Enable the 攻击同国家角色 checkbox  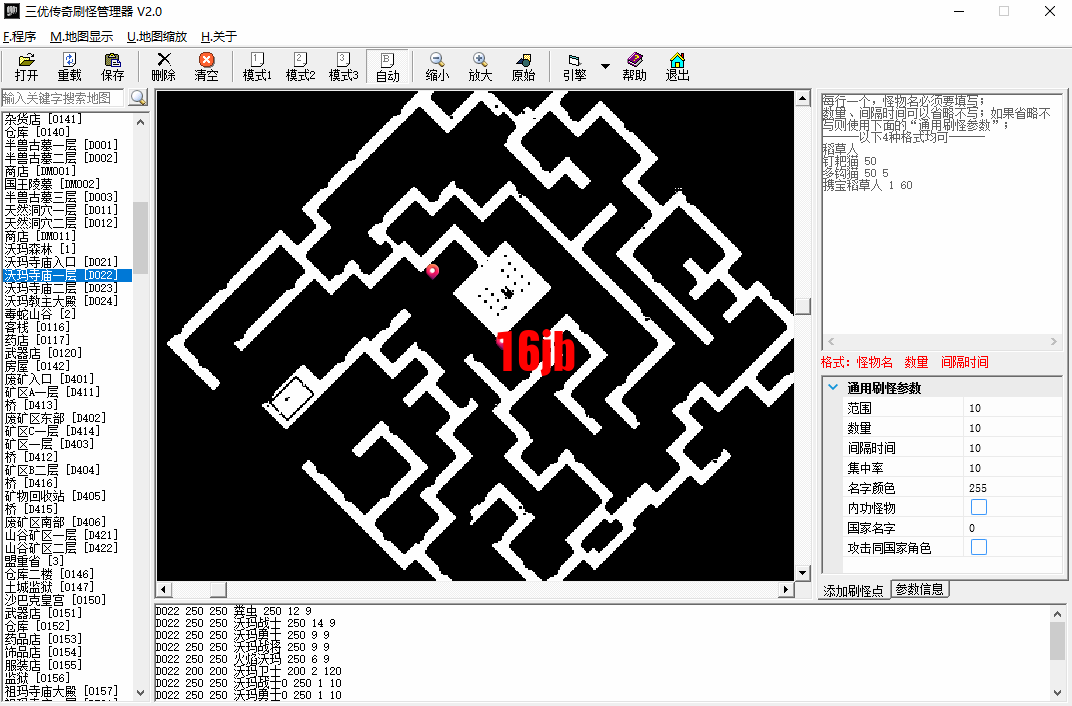click(979, 547)
